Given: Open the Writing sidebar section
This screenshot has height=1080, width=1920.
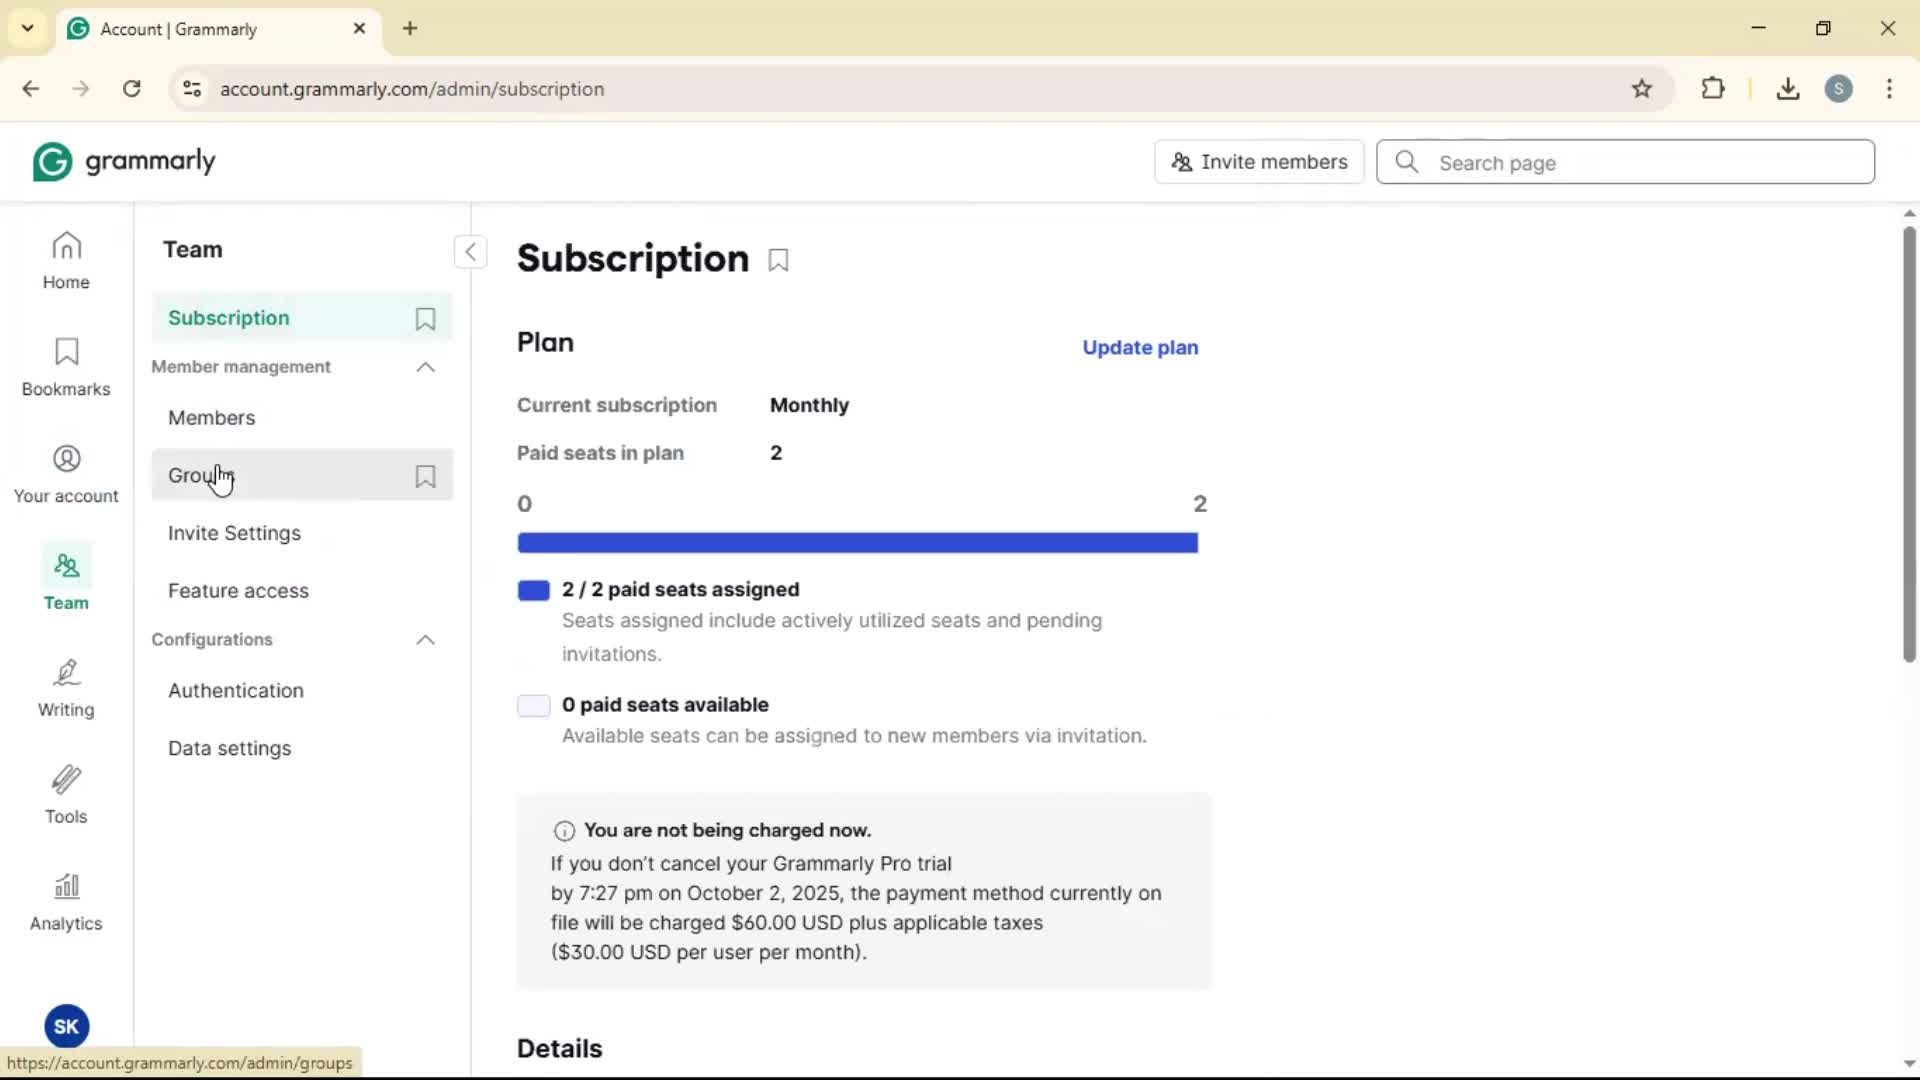Looking at the screenshot, I should click(66, 688).
